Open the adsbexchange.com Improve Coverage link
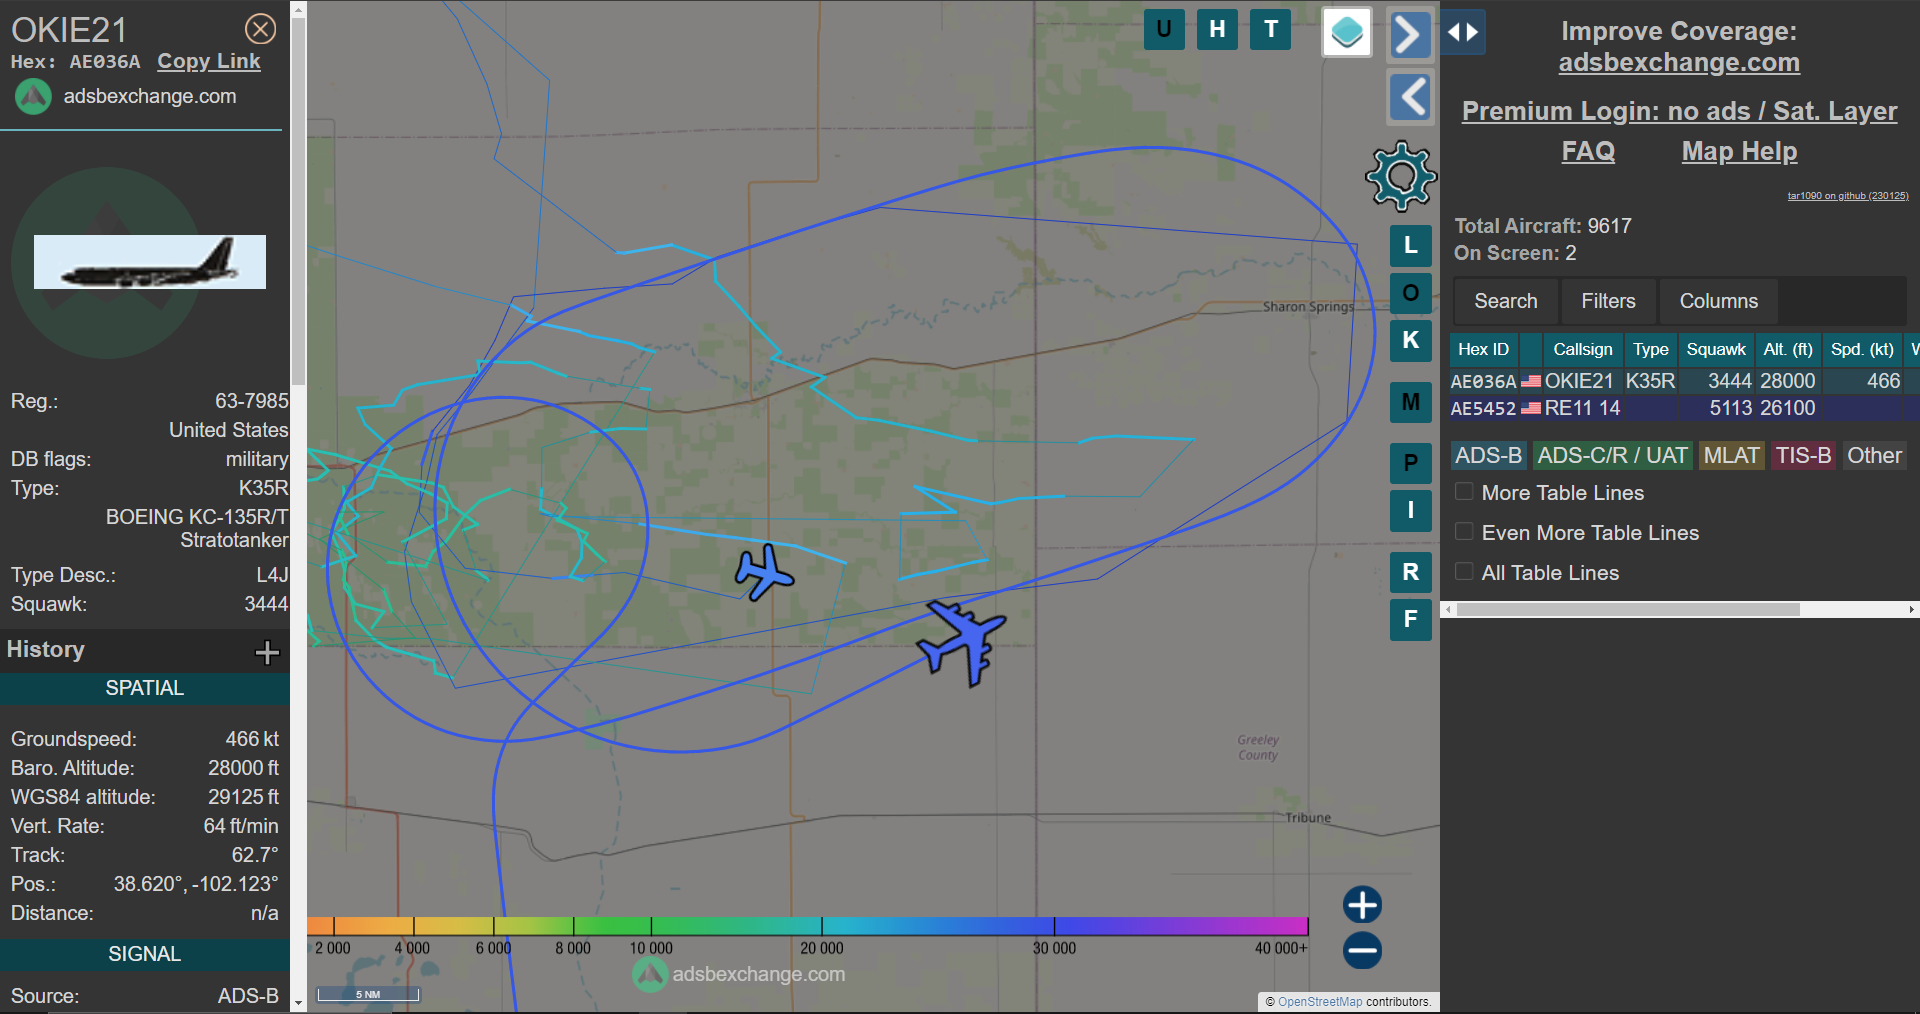This screenshot has height=1014, width=1920. 1679,63
